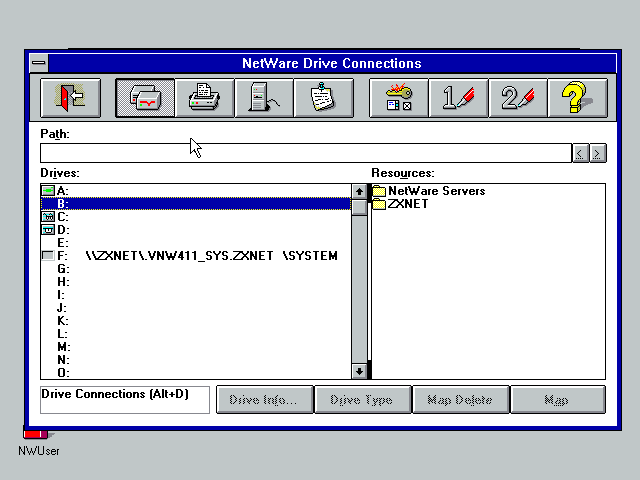The image size is (640, 480).
Task: Click the Map button
Action: pos(558,400)
